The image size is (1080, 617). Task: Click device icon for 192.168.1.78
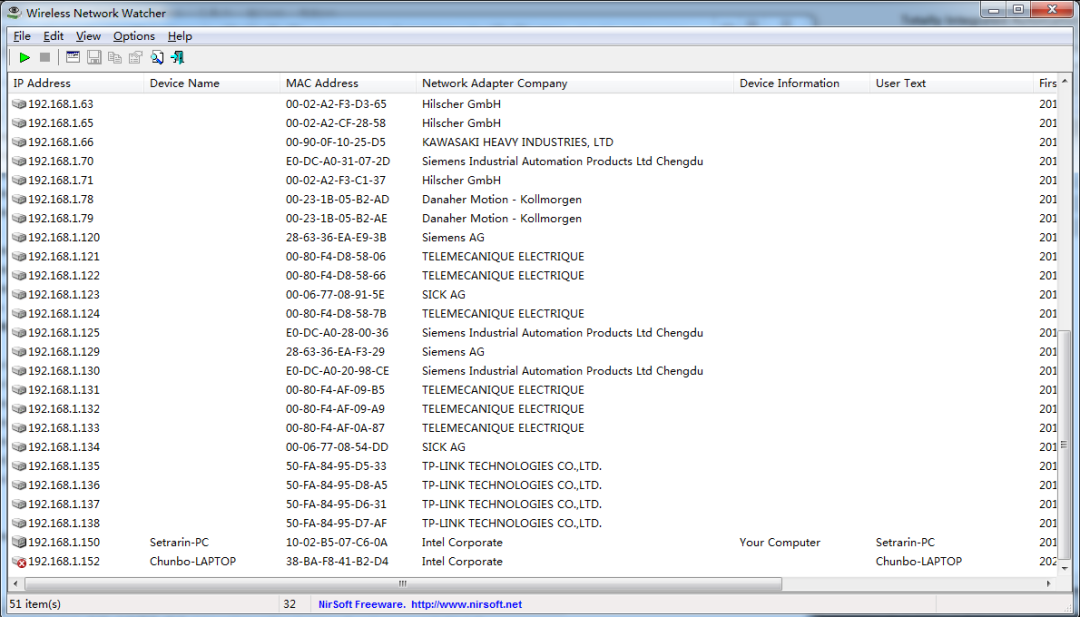[x=19, y=200]
